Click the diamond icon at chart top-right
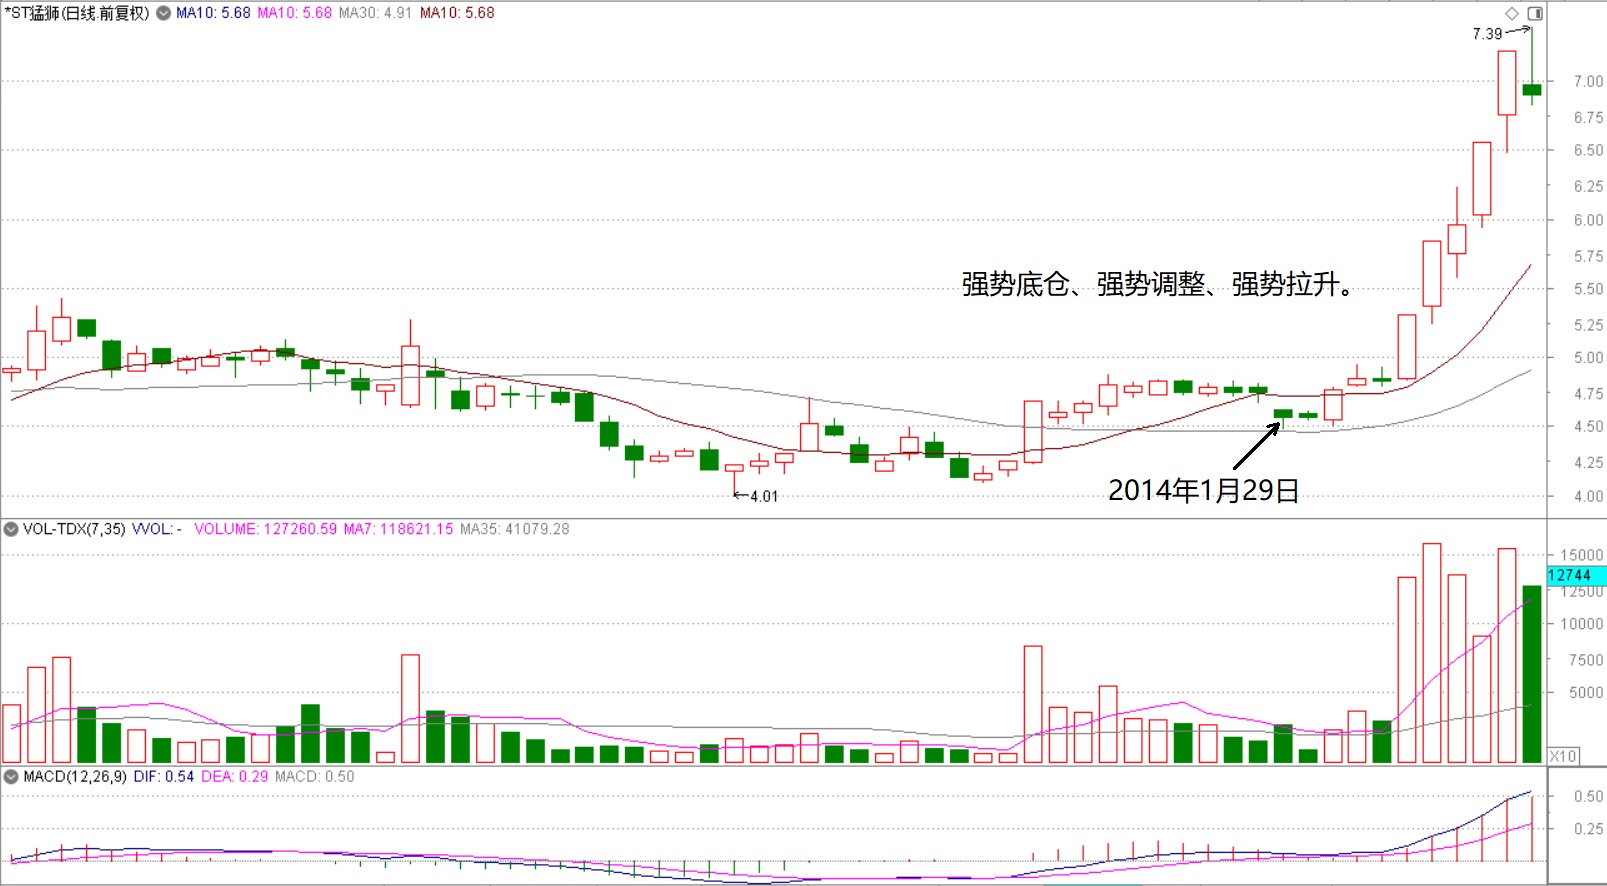The height and width of the screenshot is (886, 1607). (x=1512, y=13)
